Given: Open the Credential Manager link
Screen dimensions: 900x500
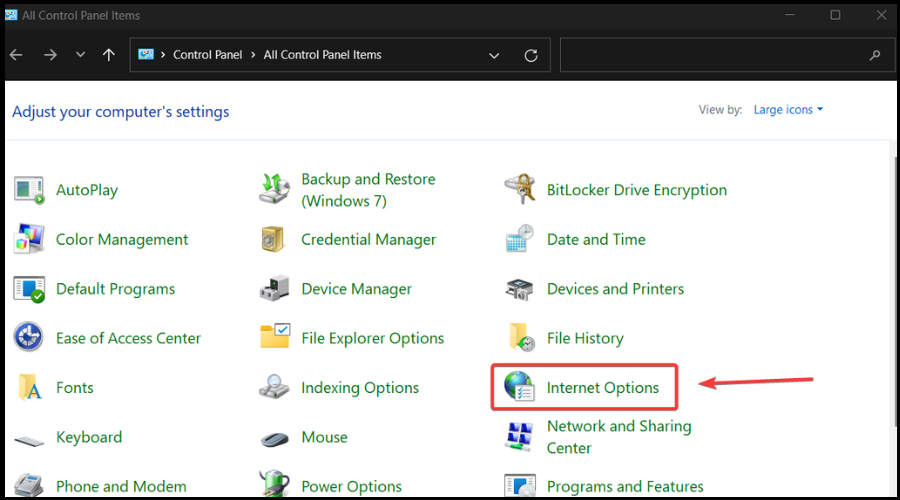Looking at the screenshot, I should [x=368, y=239].
